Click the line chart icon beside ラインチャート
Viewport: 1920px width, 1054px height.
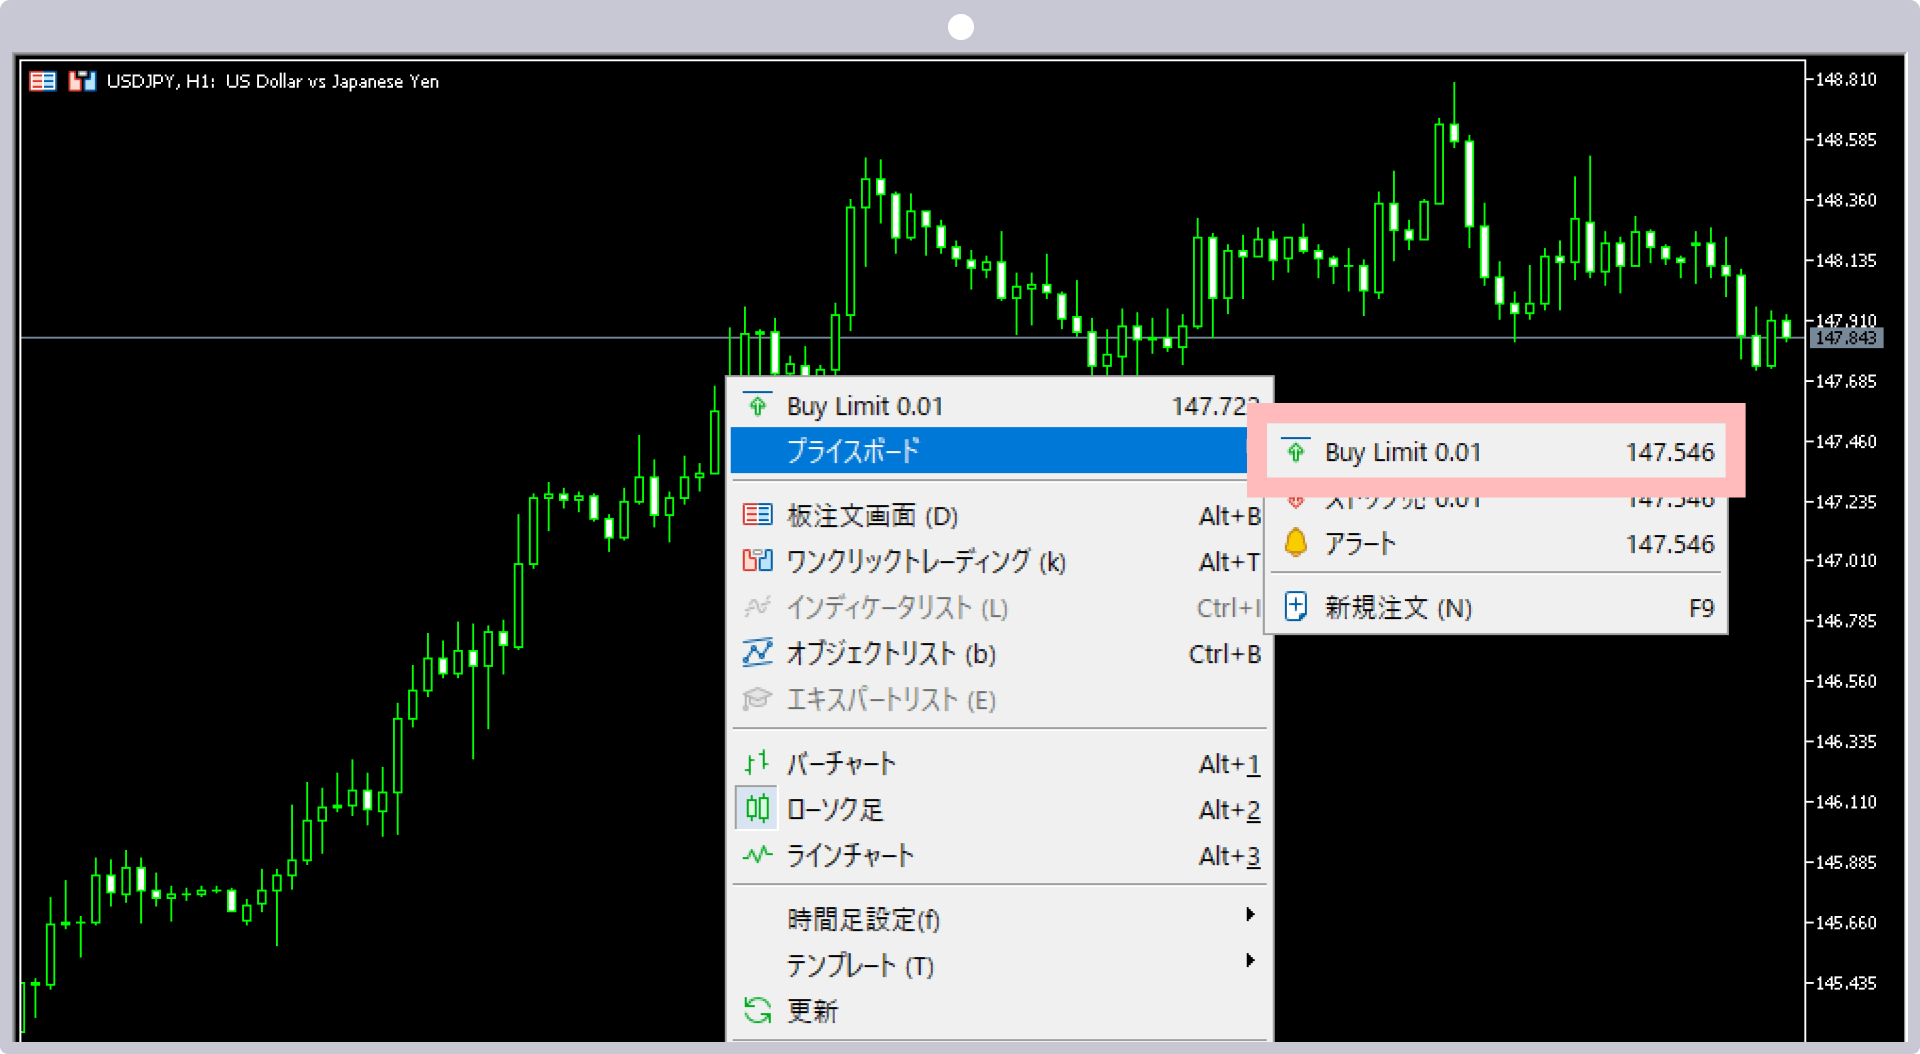[757, 855]
